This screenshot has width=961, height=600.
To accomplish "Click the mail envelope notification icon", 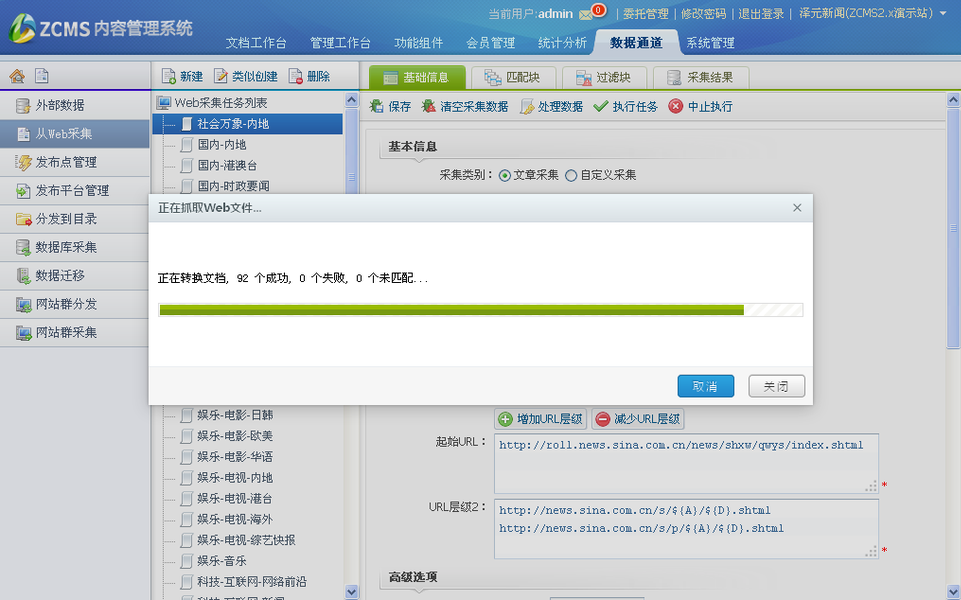I will [x=587, y=14].
